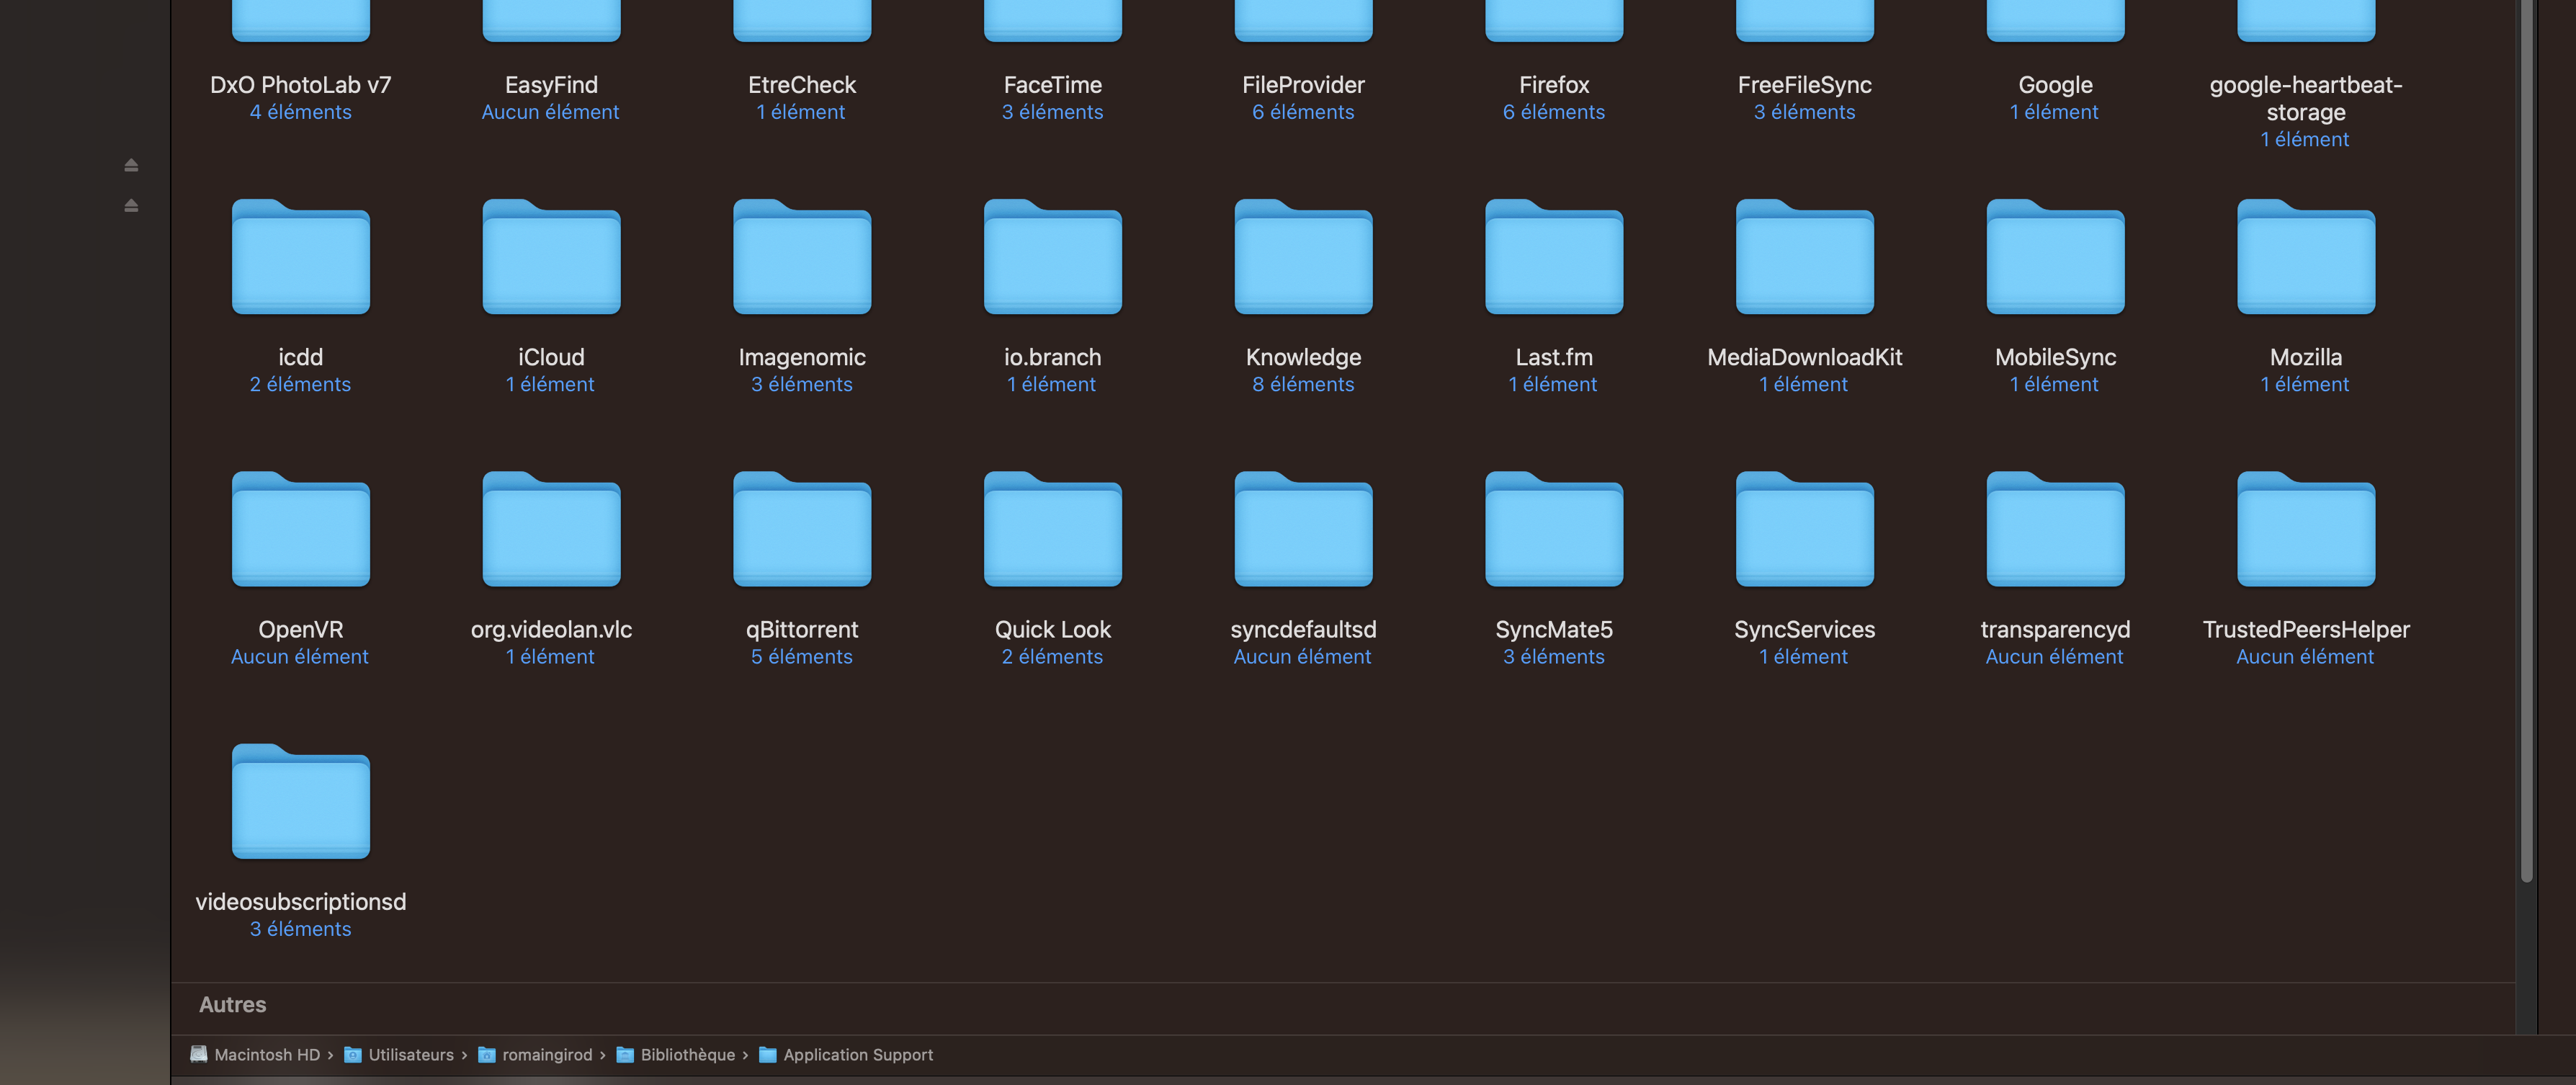Click the upper eject icon in sidebar
Image resolution: width=2576 pixels, height=1085 pixels.
pyautogui.click(x=131, y=165)
